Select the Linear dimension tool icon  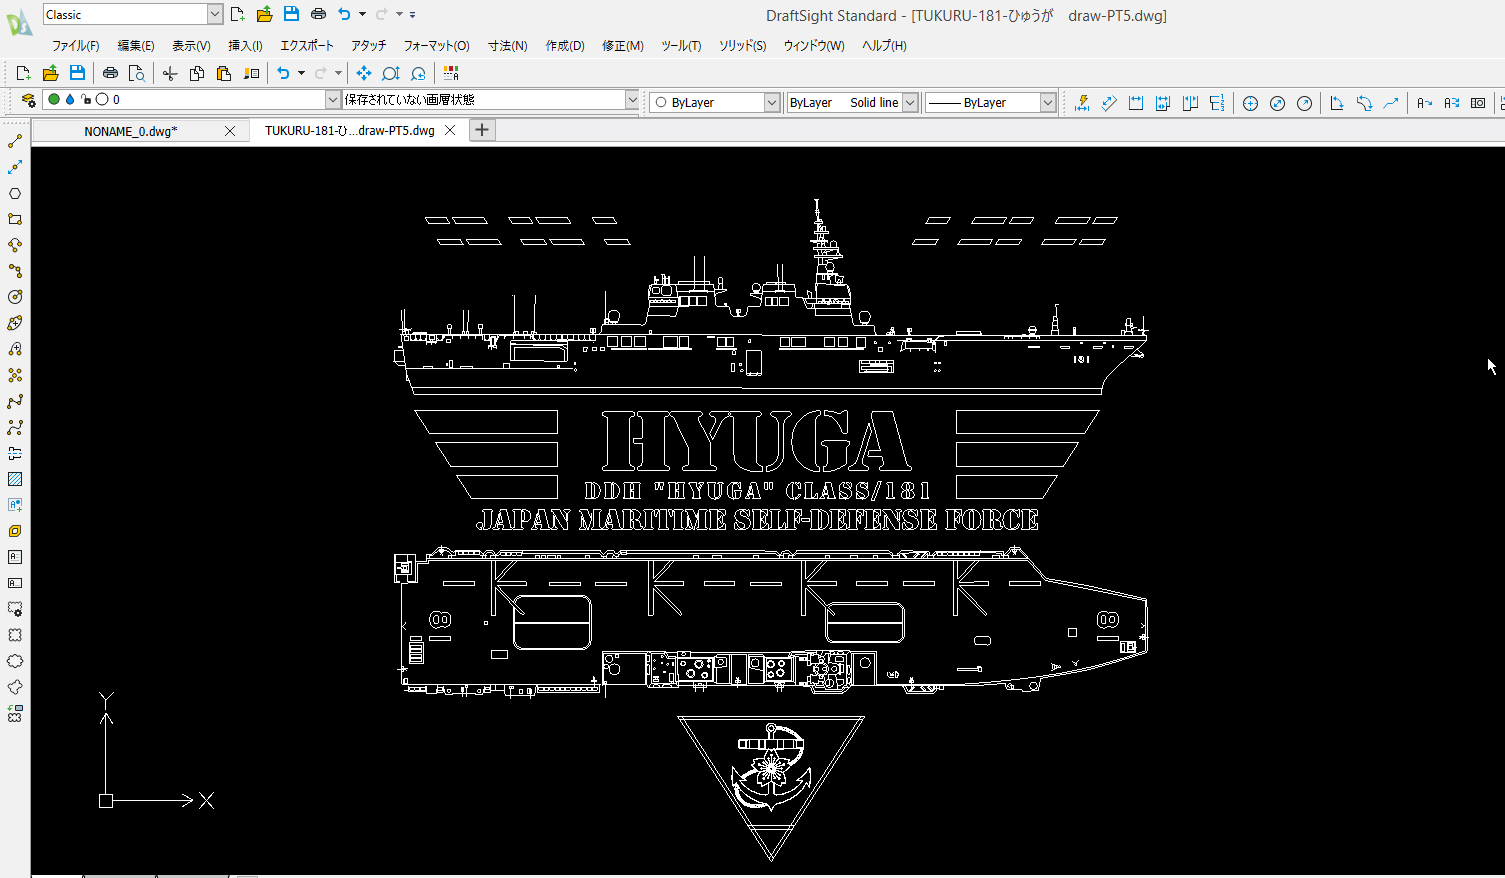click(1136, 103)
